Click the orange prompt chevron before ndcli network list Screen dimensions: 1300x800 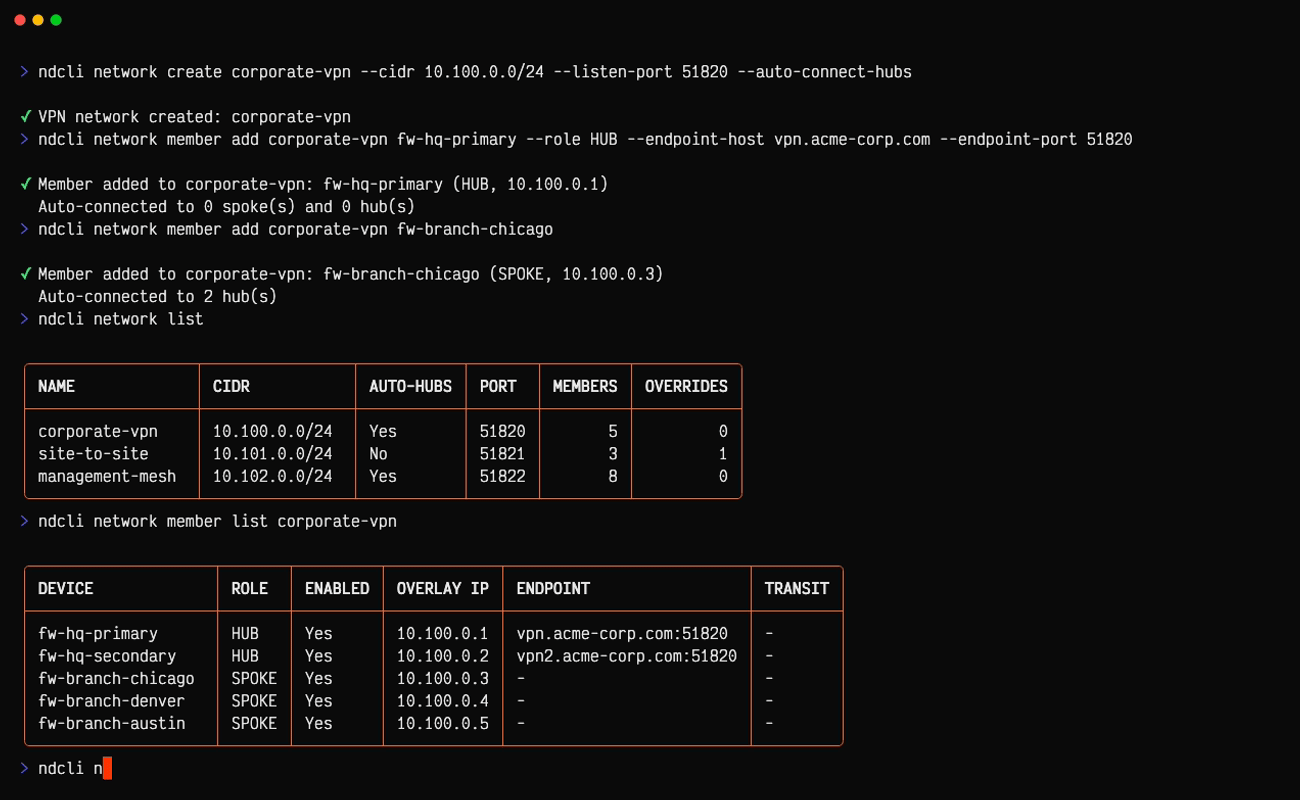[x=25, y=319]
